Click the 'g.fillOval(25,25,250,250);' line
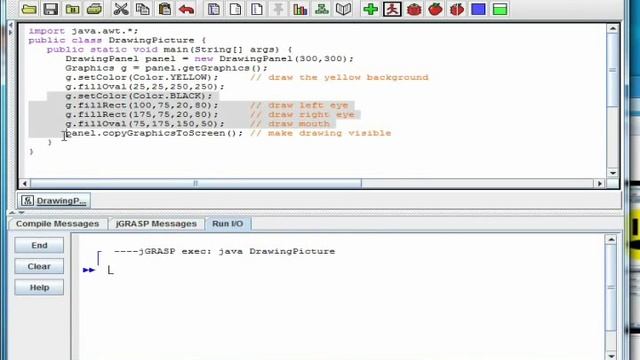The height and width of the screenshot is (360, 640). coord(145,87)
